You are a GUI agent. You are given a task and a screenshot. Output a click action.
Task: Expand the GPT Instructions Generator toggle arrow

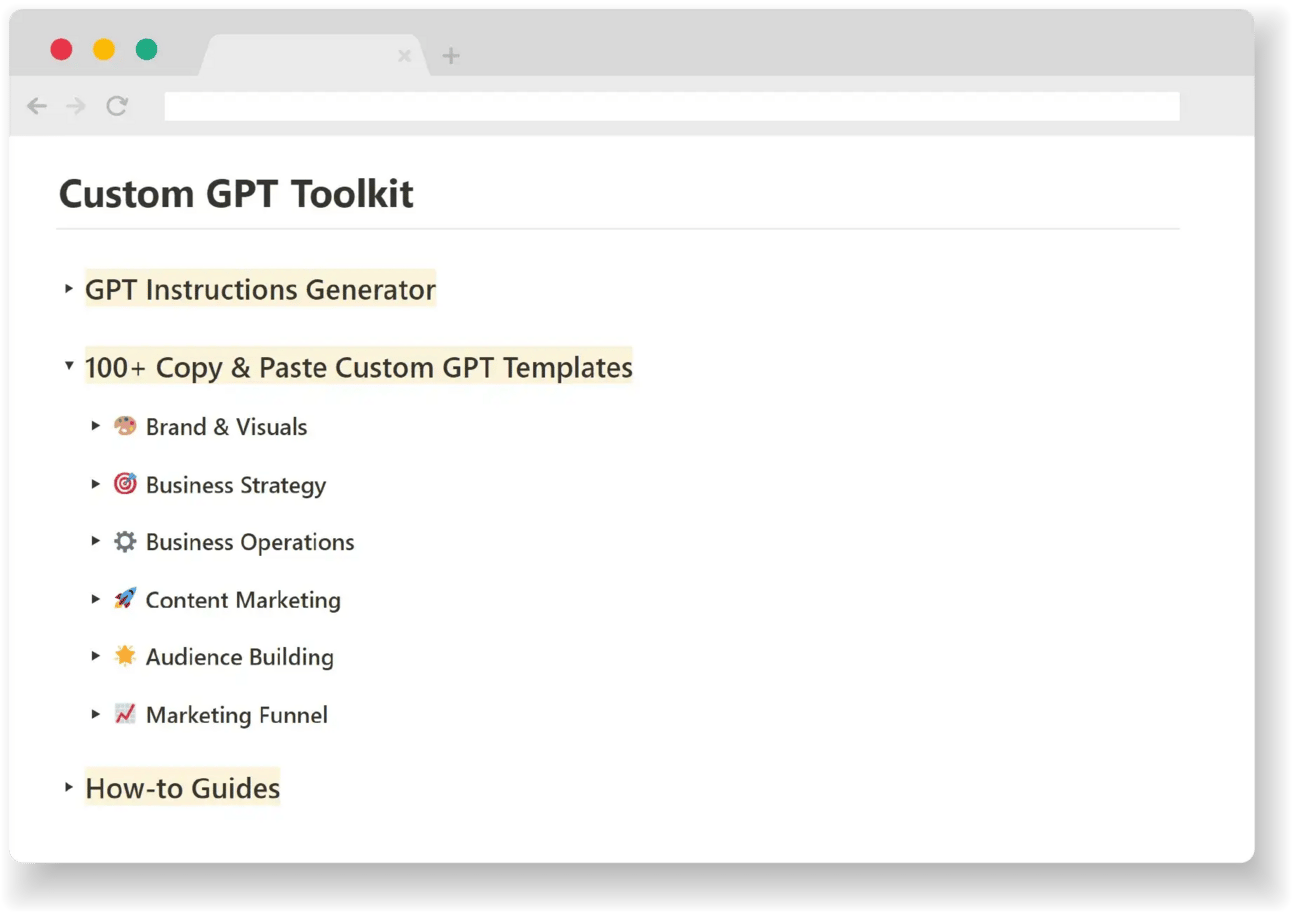[69, 289]
